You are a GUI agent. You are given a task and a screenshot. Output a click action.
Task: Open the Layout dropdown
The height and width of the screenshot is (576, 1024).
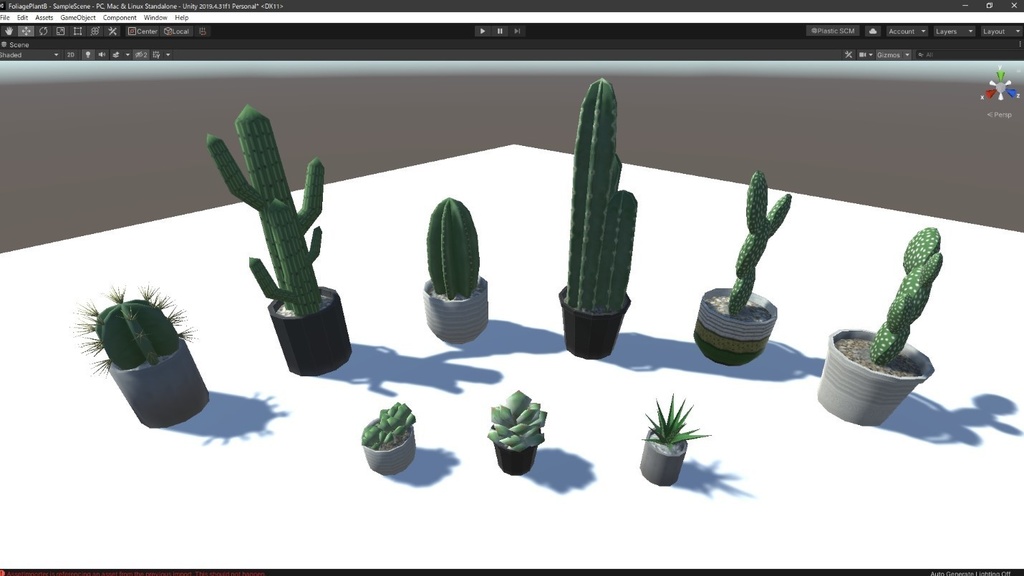(x=1001, y=30)
